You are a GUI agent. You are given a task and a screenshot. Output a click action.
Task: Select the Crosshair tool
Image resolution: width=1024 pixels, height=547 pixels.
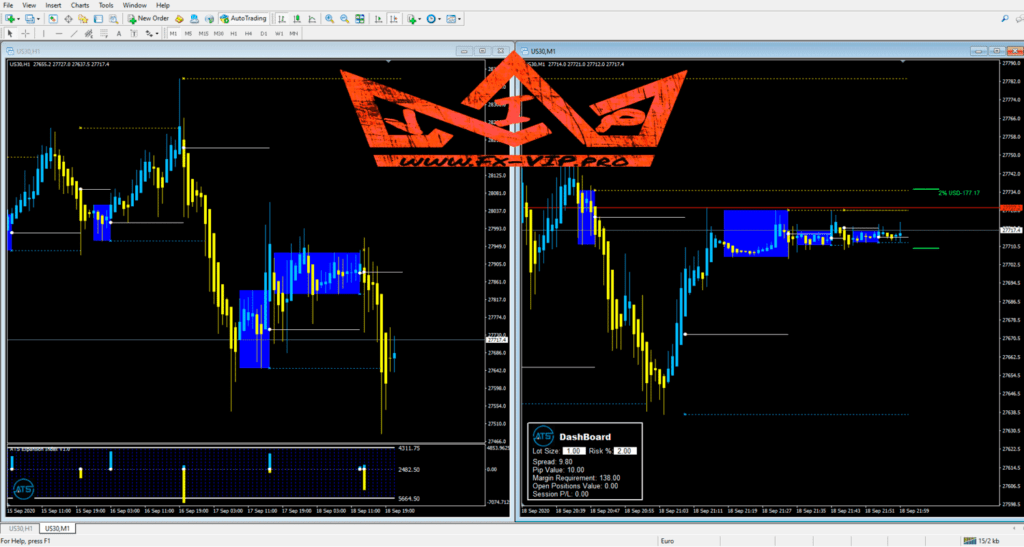point(25,33)
